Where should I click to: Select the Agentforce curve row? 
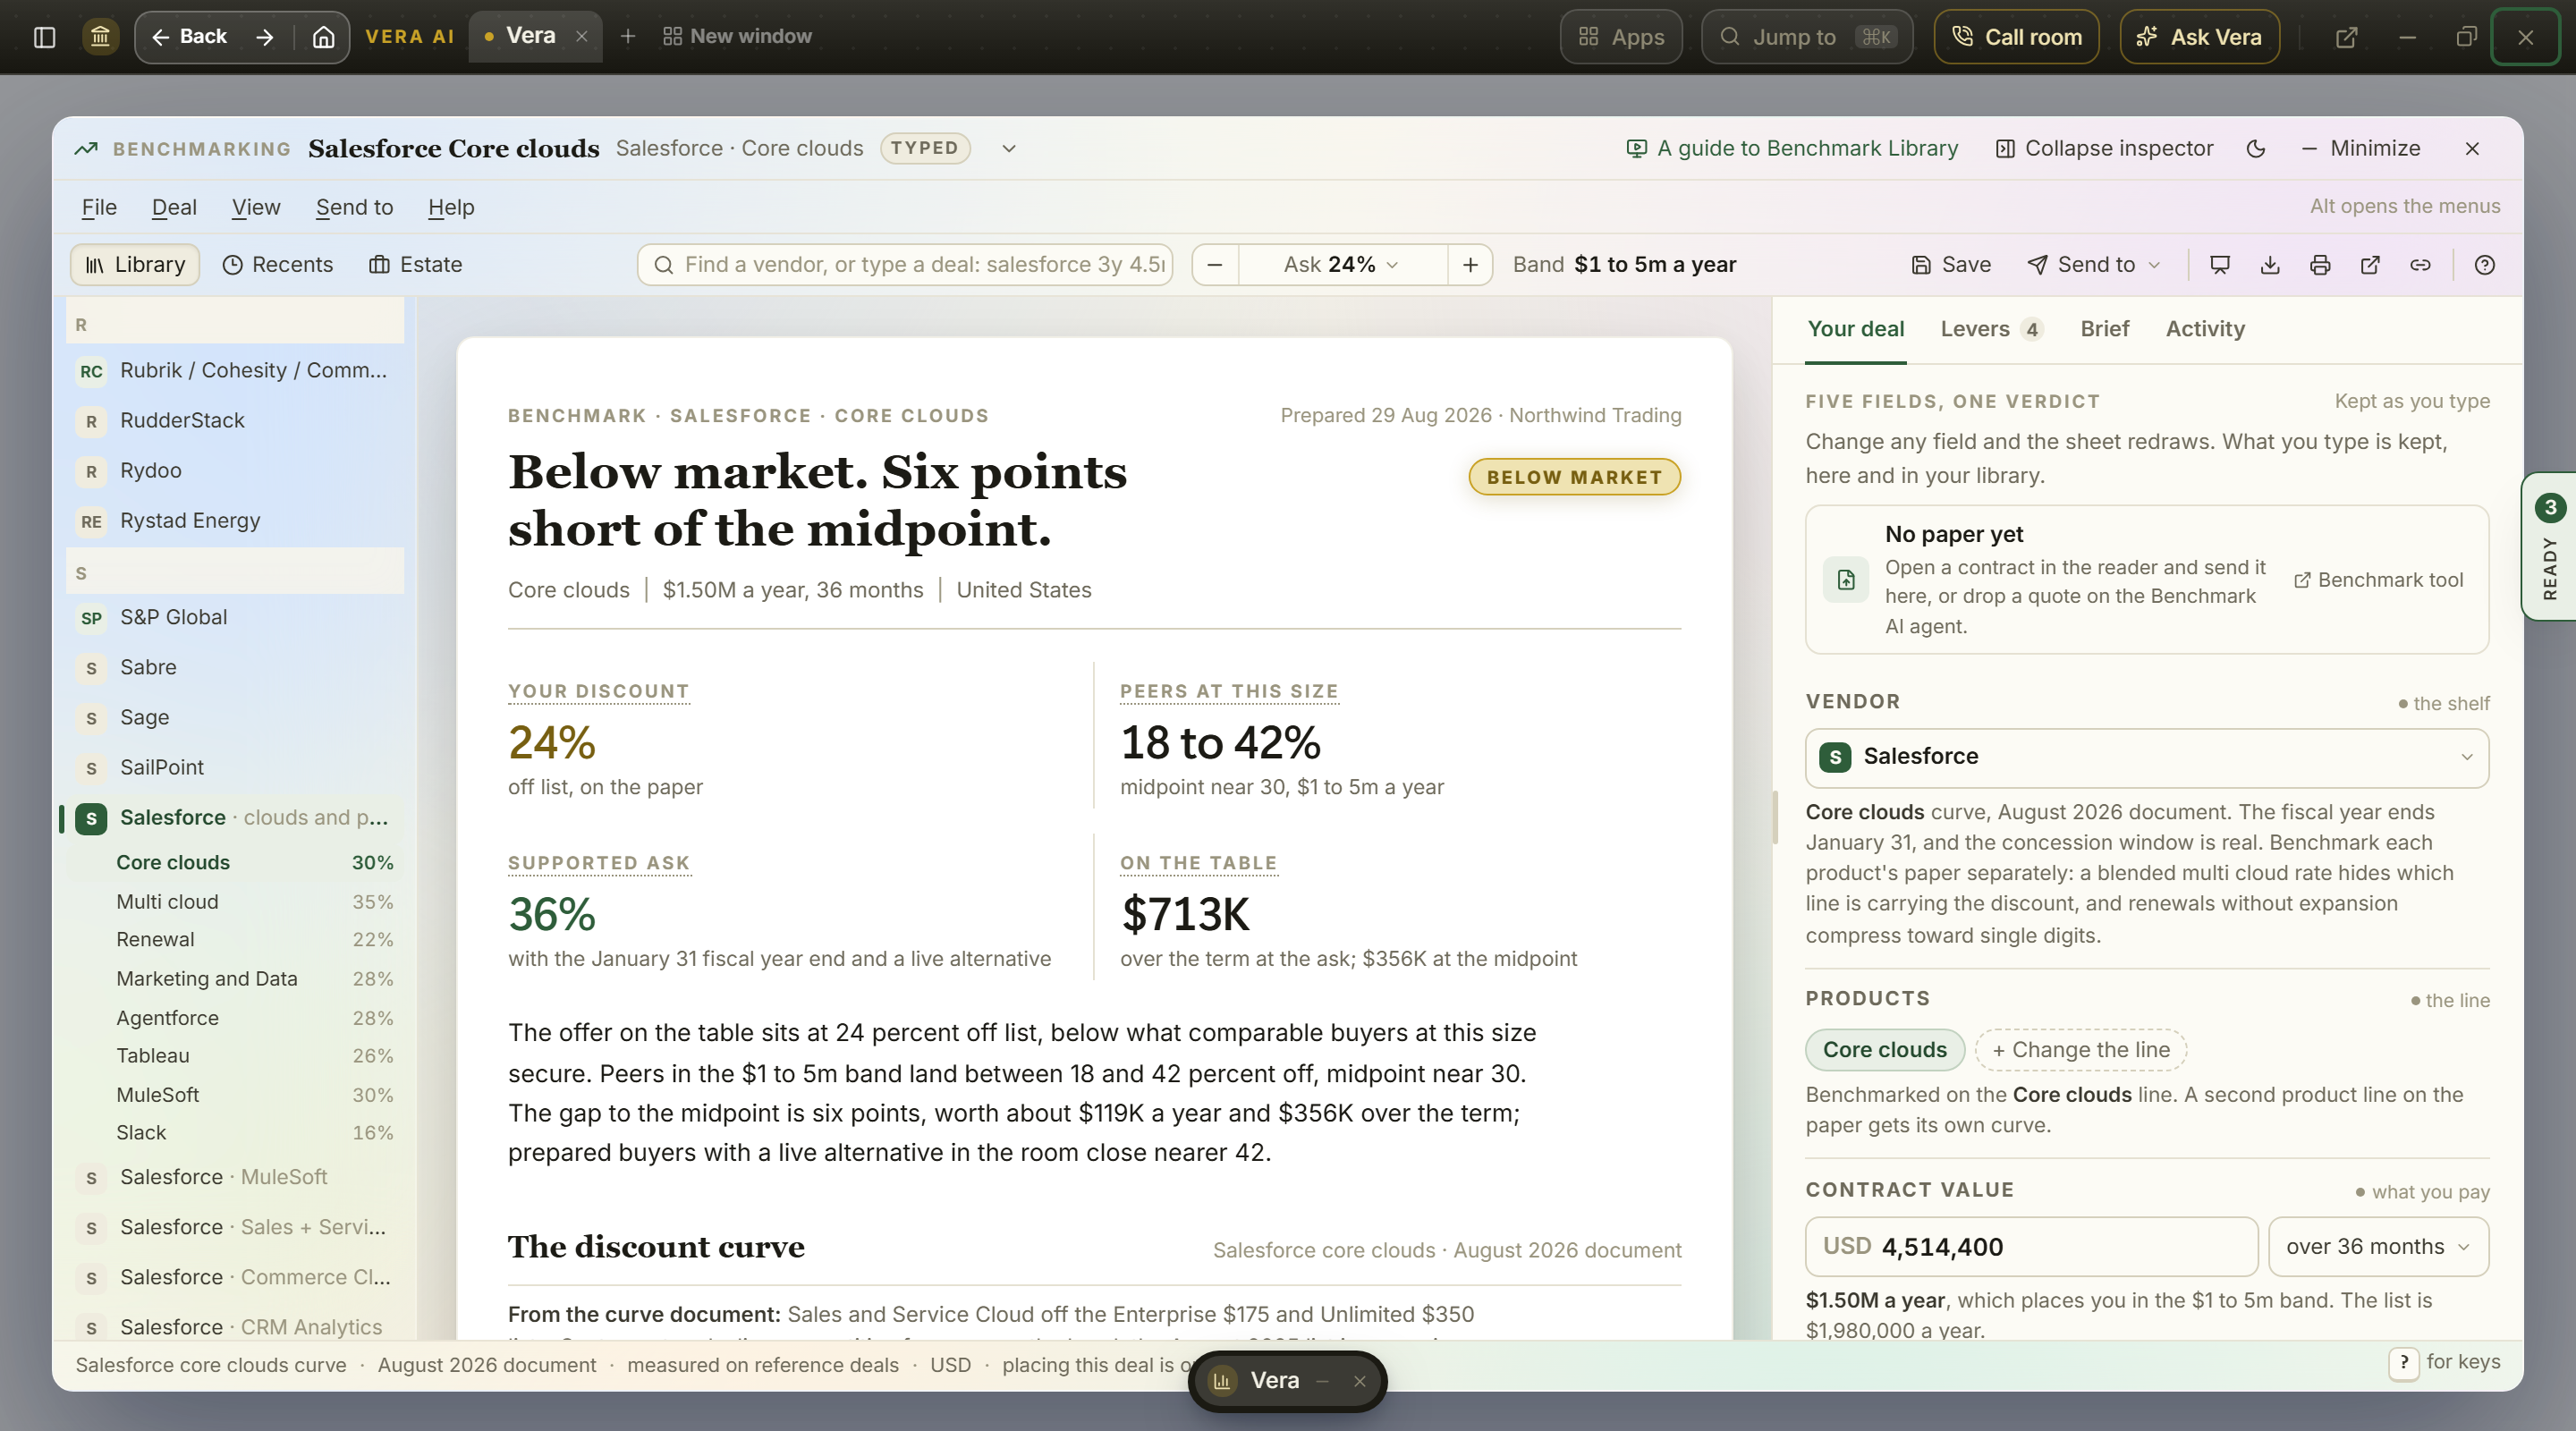click(x=254, y=1018)
